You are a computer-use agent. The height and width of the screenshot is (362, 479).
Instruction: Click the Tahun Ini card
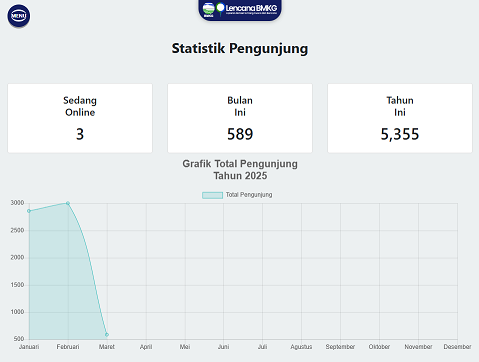point(400,118)
